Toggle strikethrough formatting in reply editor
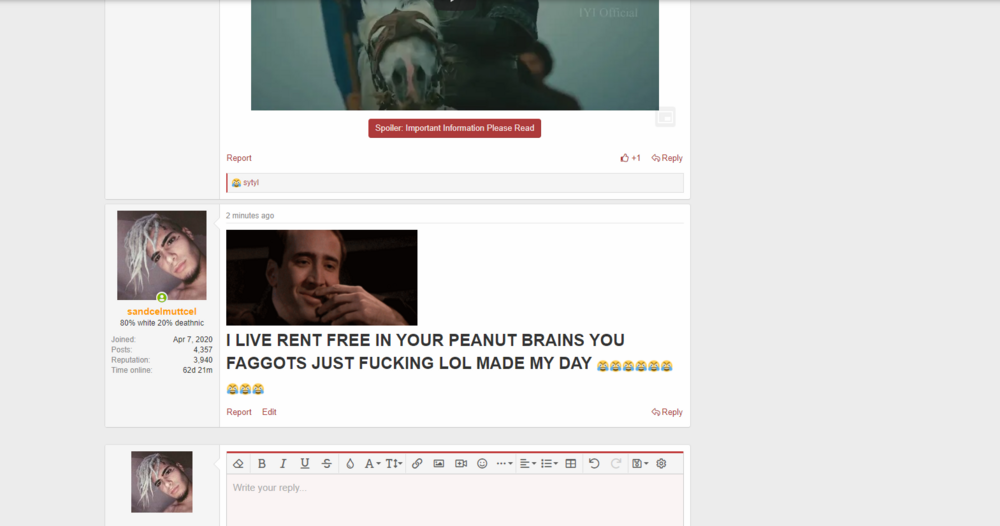Screen dimensions: 1000x526 point(327,464)
